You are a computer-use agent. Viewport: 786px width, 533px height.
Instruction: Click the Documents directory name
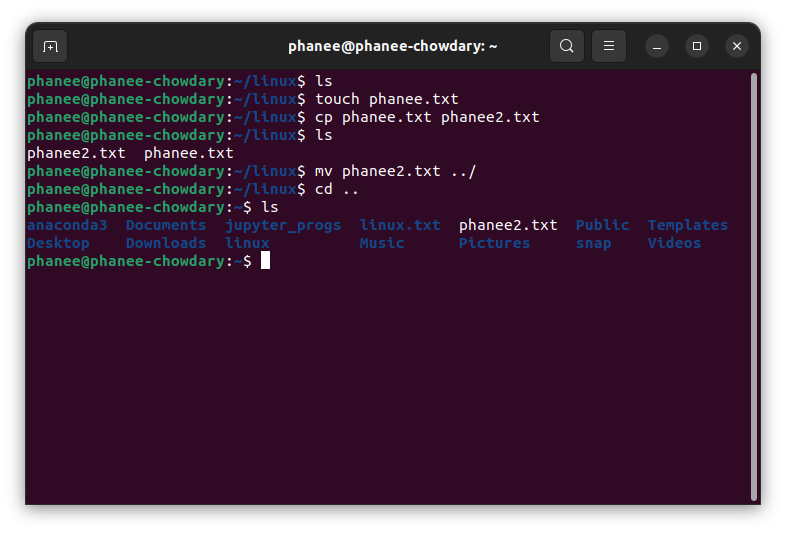click(x=166, y=225)
